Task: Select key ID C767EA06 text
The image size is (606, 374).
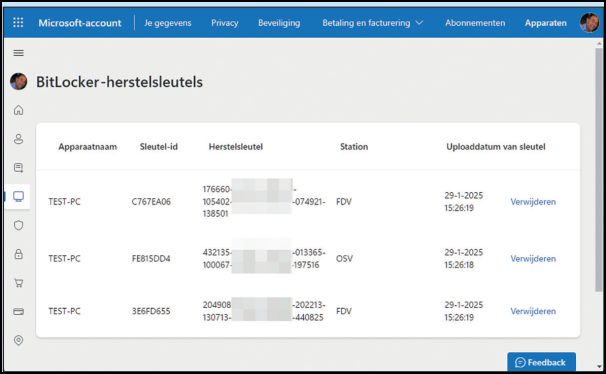Action: pos(151,202)
